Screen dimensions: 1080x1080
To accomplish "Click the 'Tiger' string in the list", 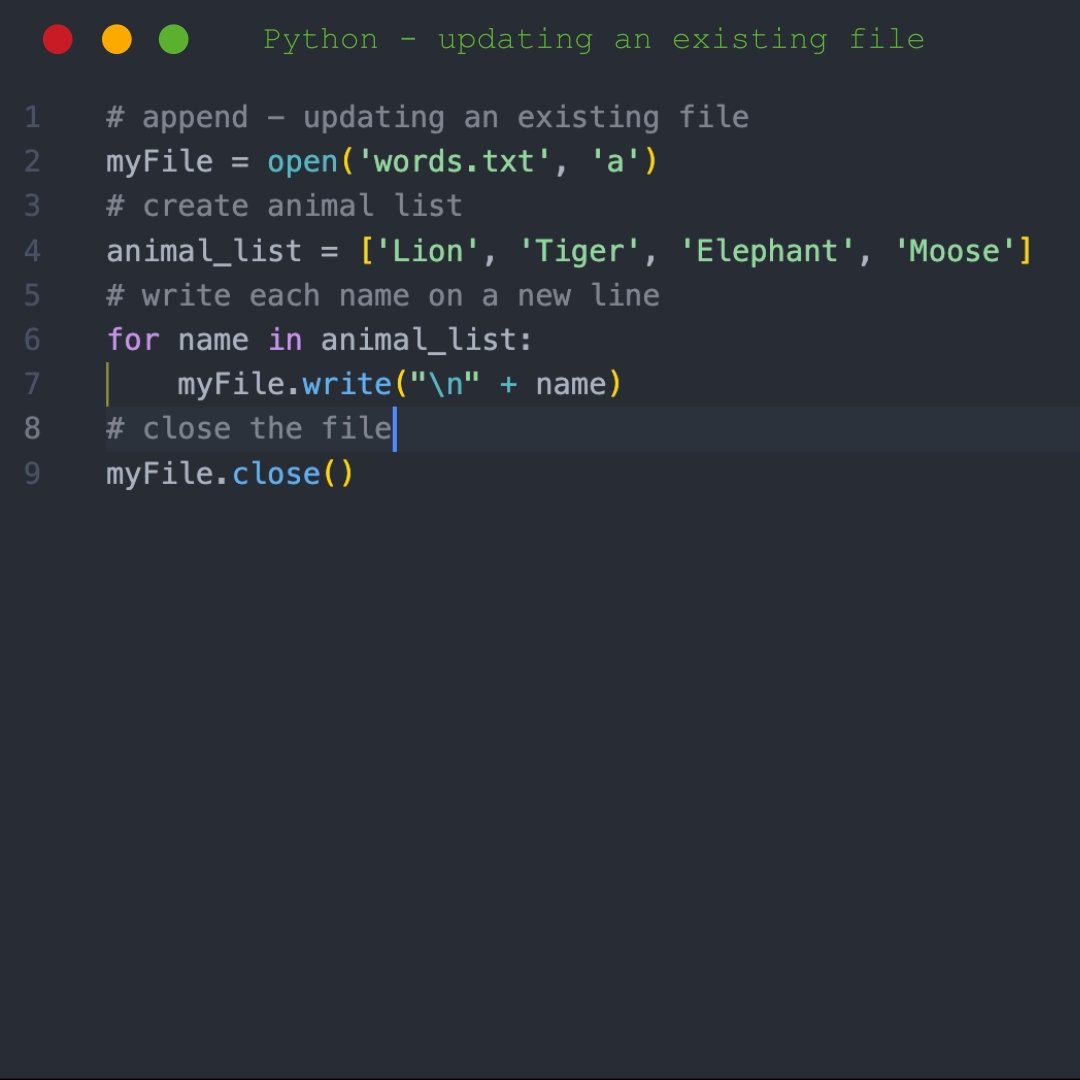I will pyautogui.click(x=579, y=251).
